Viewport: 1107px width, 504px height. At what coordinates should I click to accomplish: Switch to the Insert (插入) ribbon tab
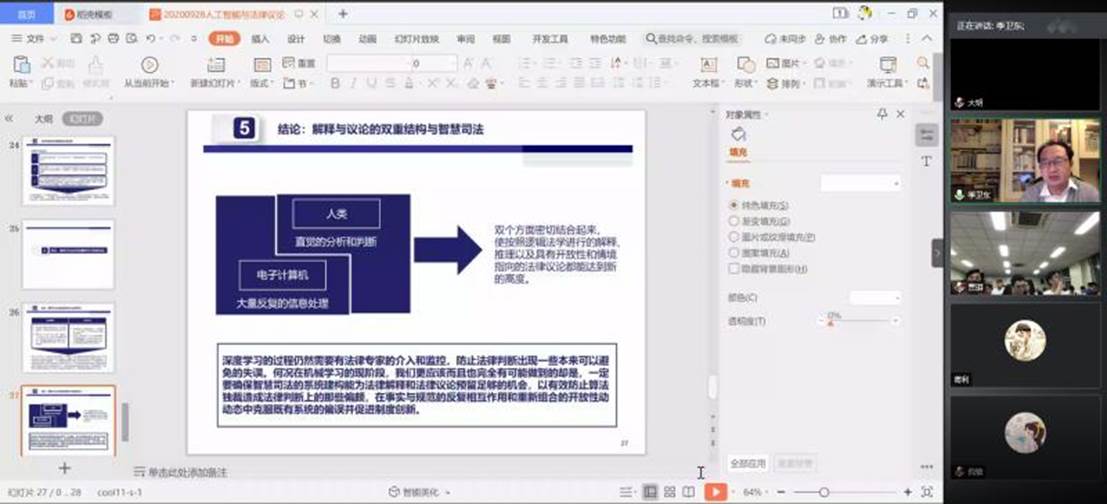(260, 39)
